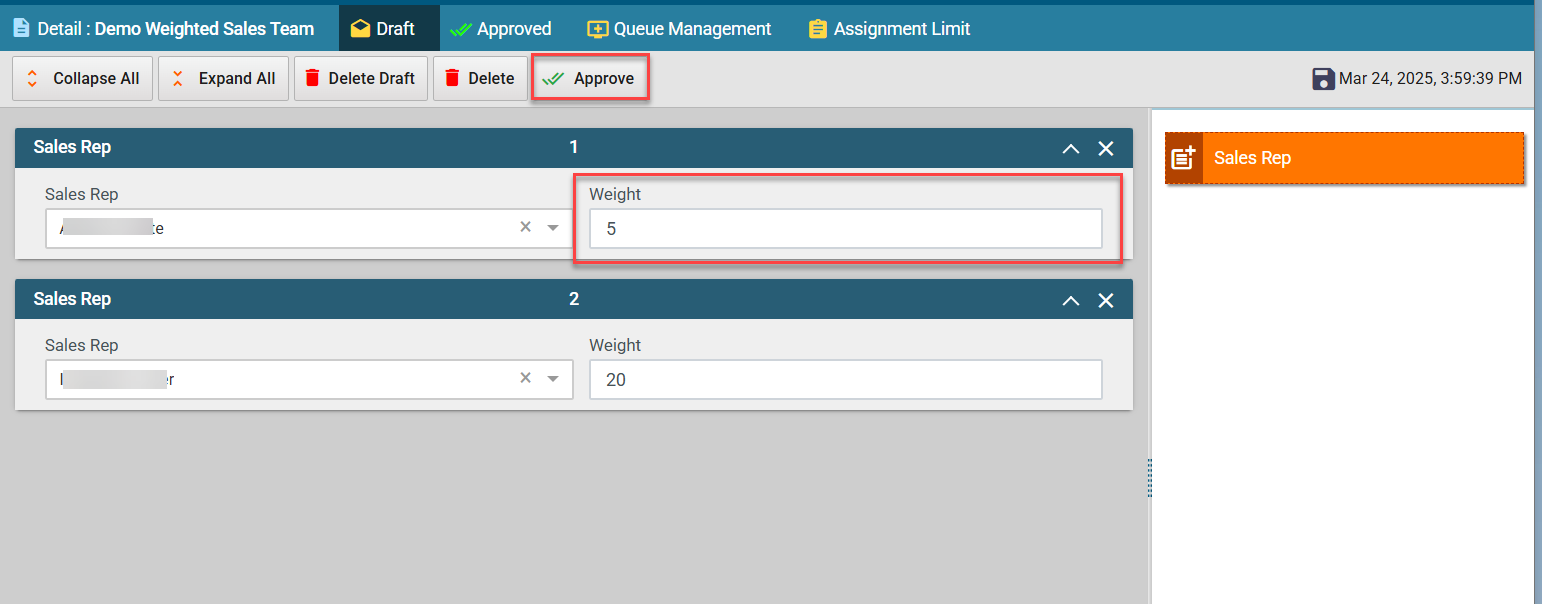Open the Draft tab
This screenshot has height=604, width=1542.
389,29
